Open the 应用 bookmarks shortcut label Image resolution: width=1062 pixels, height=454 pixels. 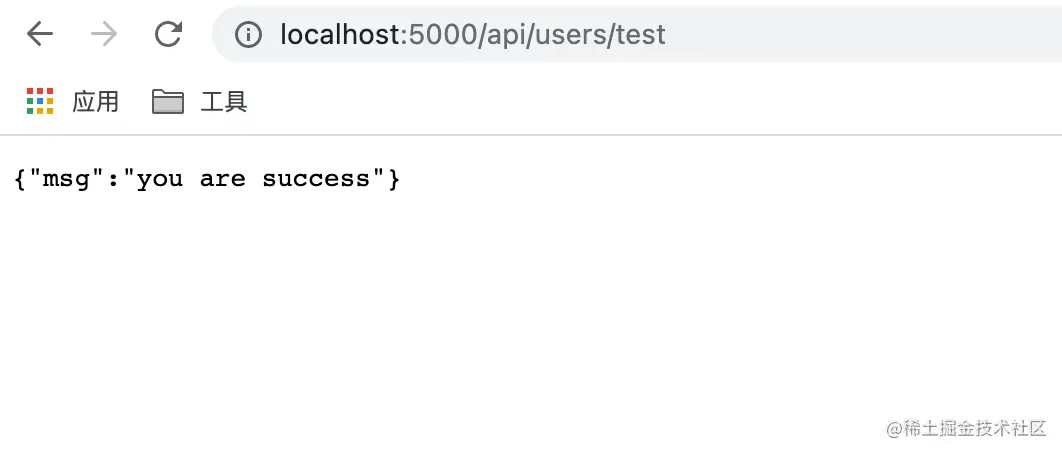tap(96, 101)
